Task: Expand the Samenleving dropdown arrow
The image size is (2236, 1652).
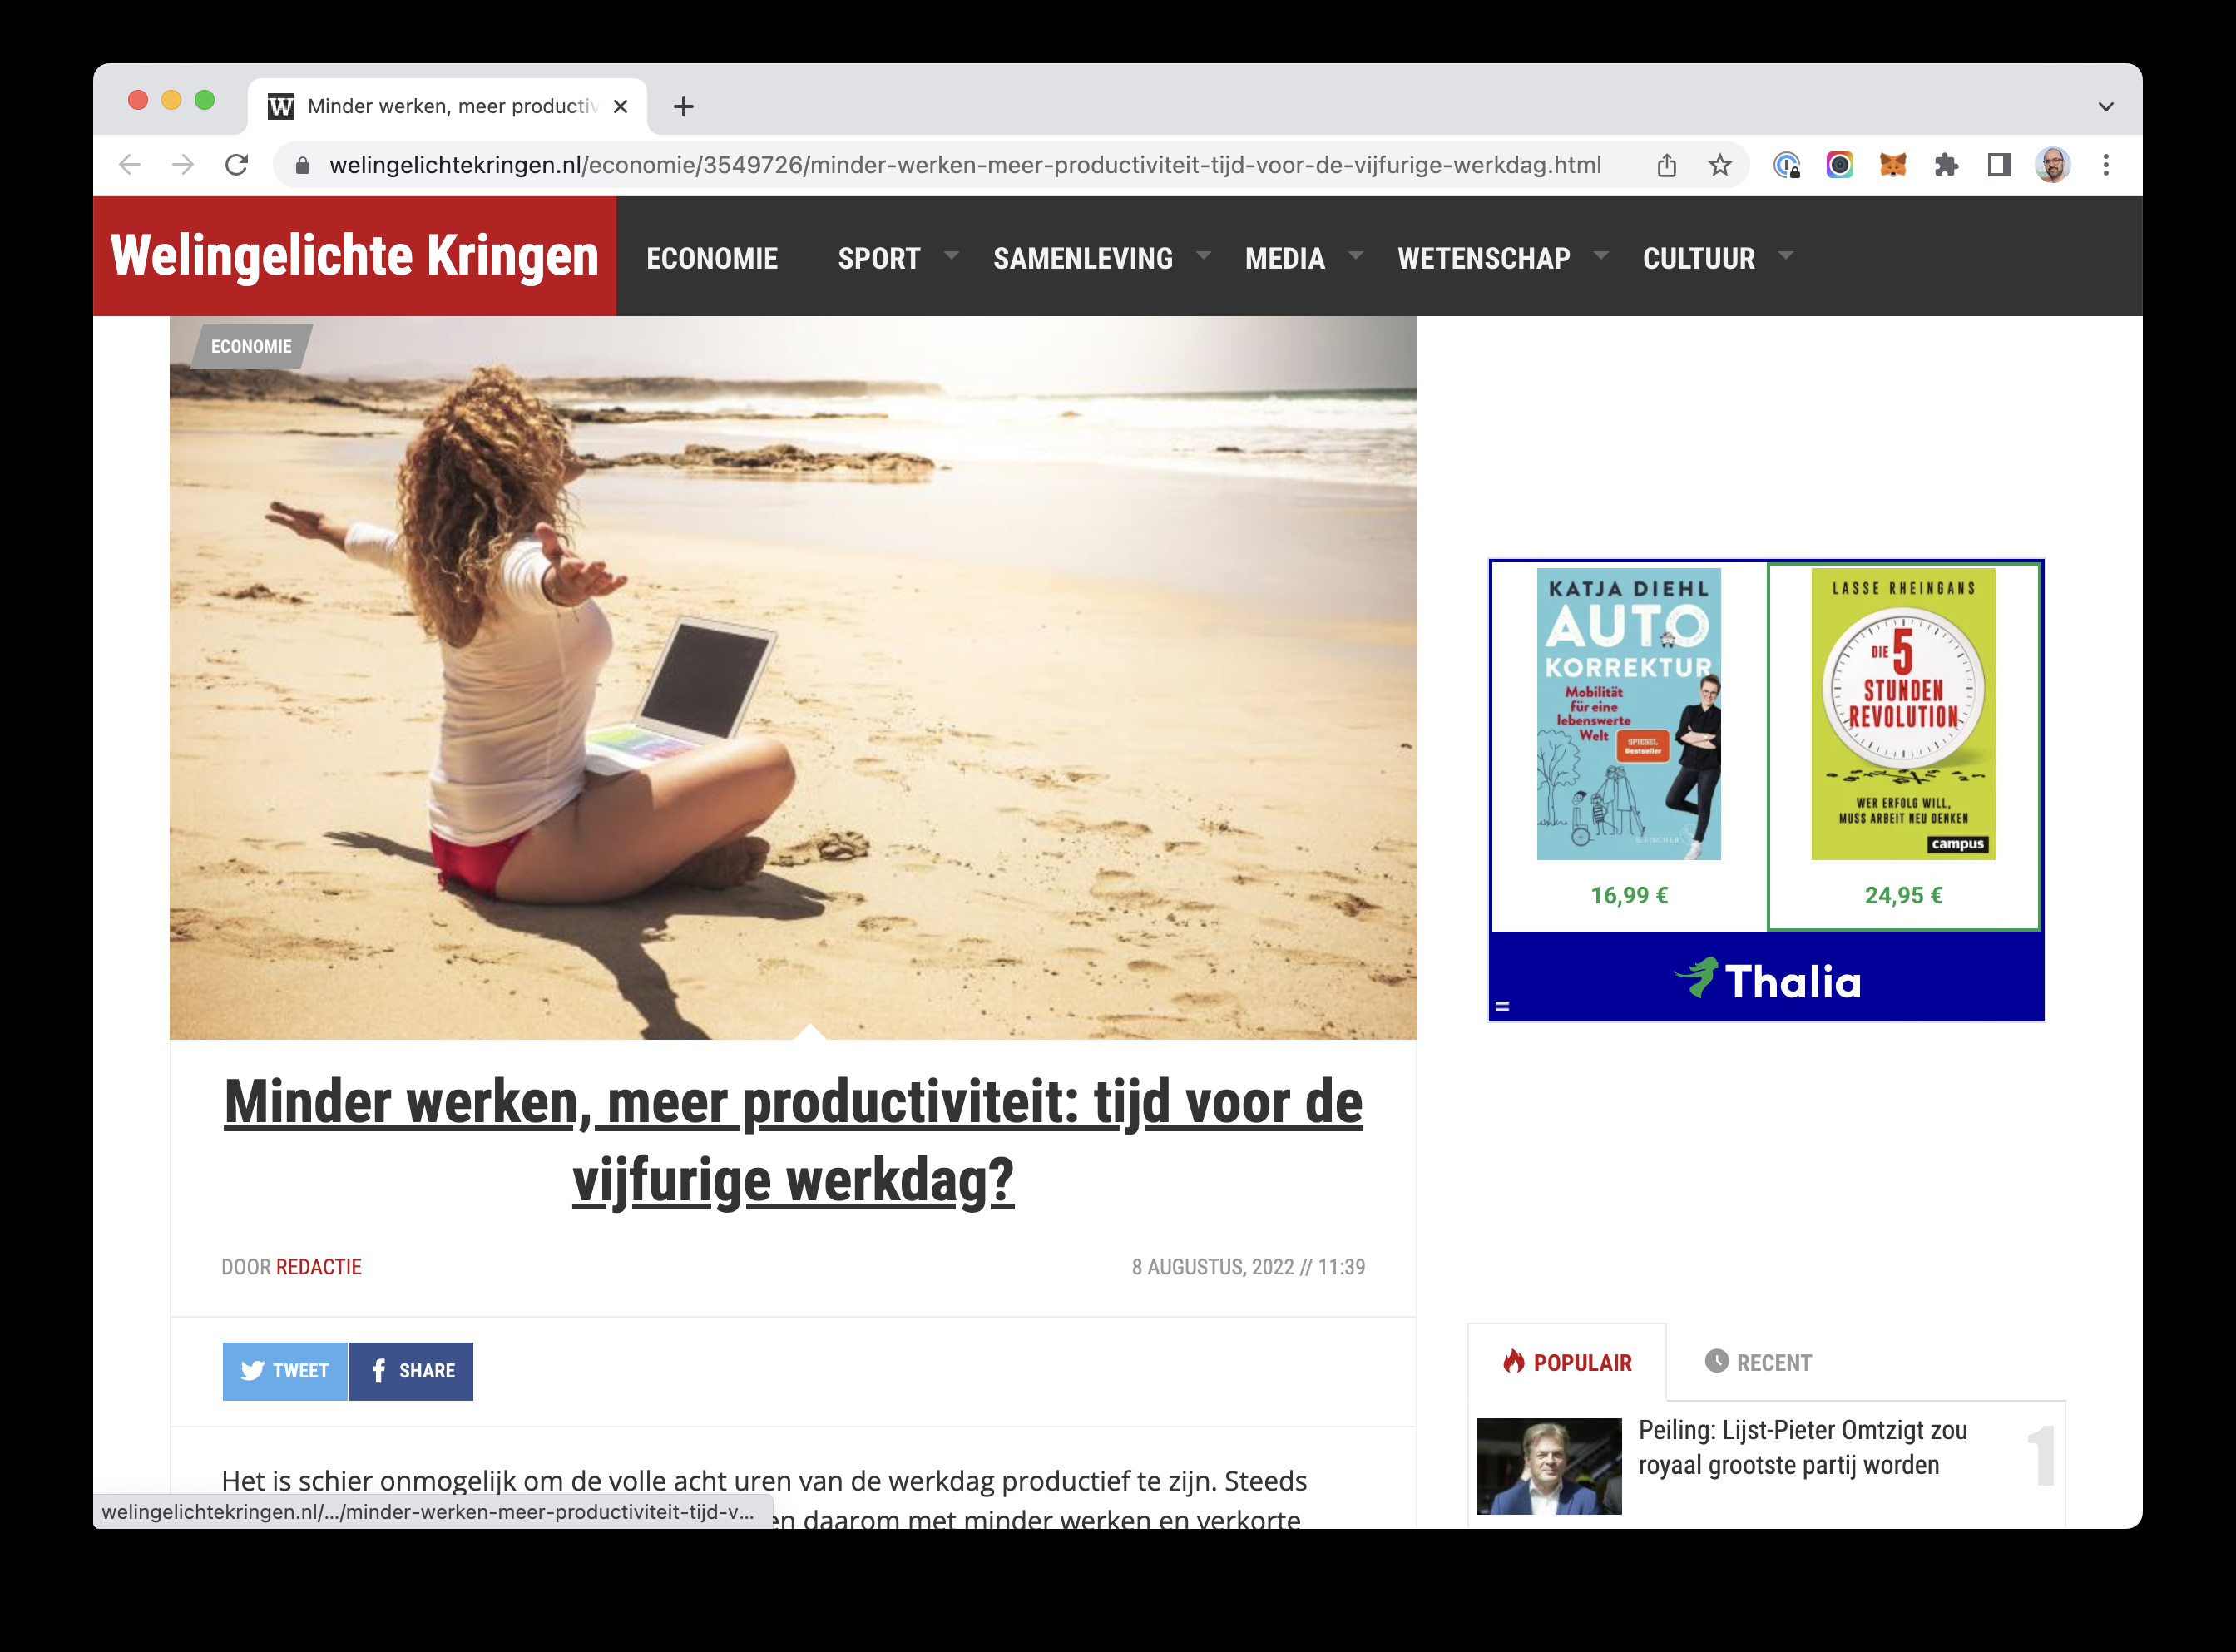Action: [x=1204, y=256]
